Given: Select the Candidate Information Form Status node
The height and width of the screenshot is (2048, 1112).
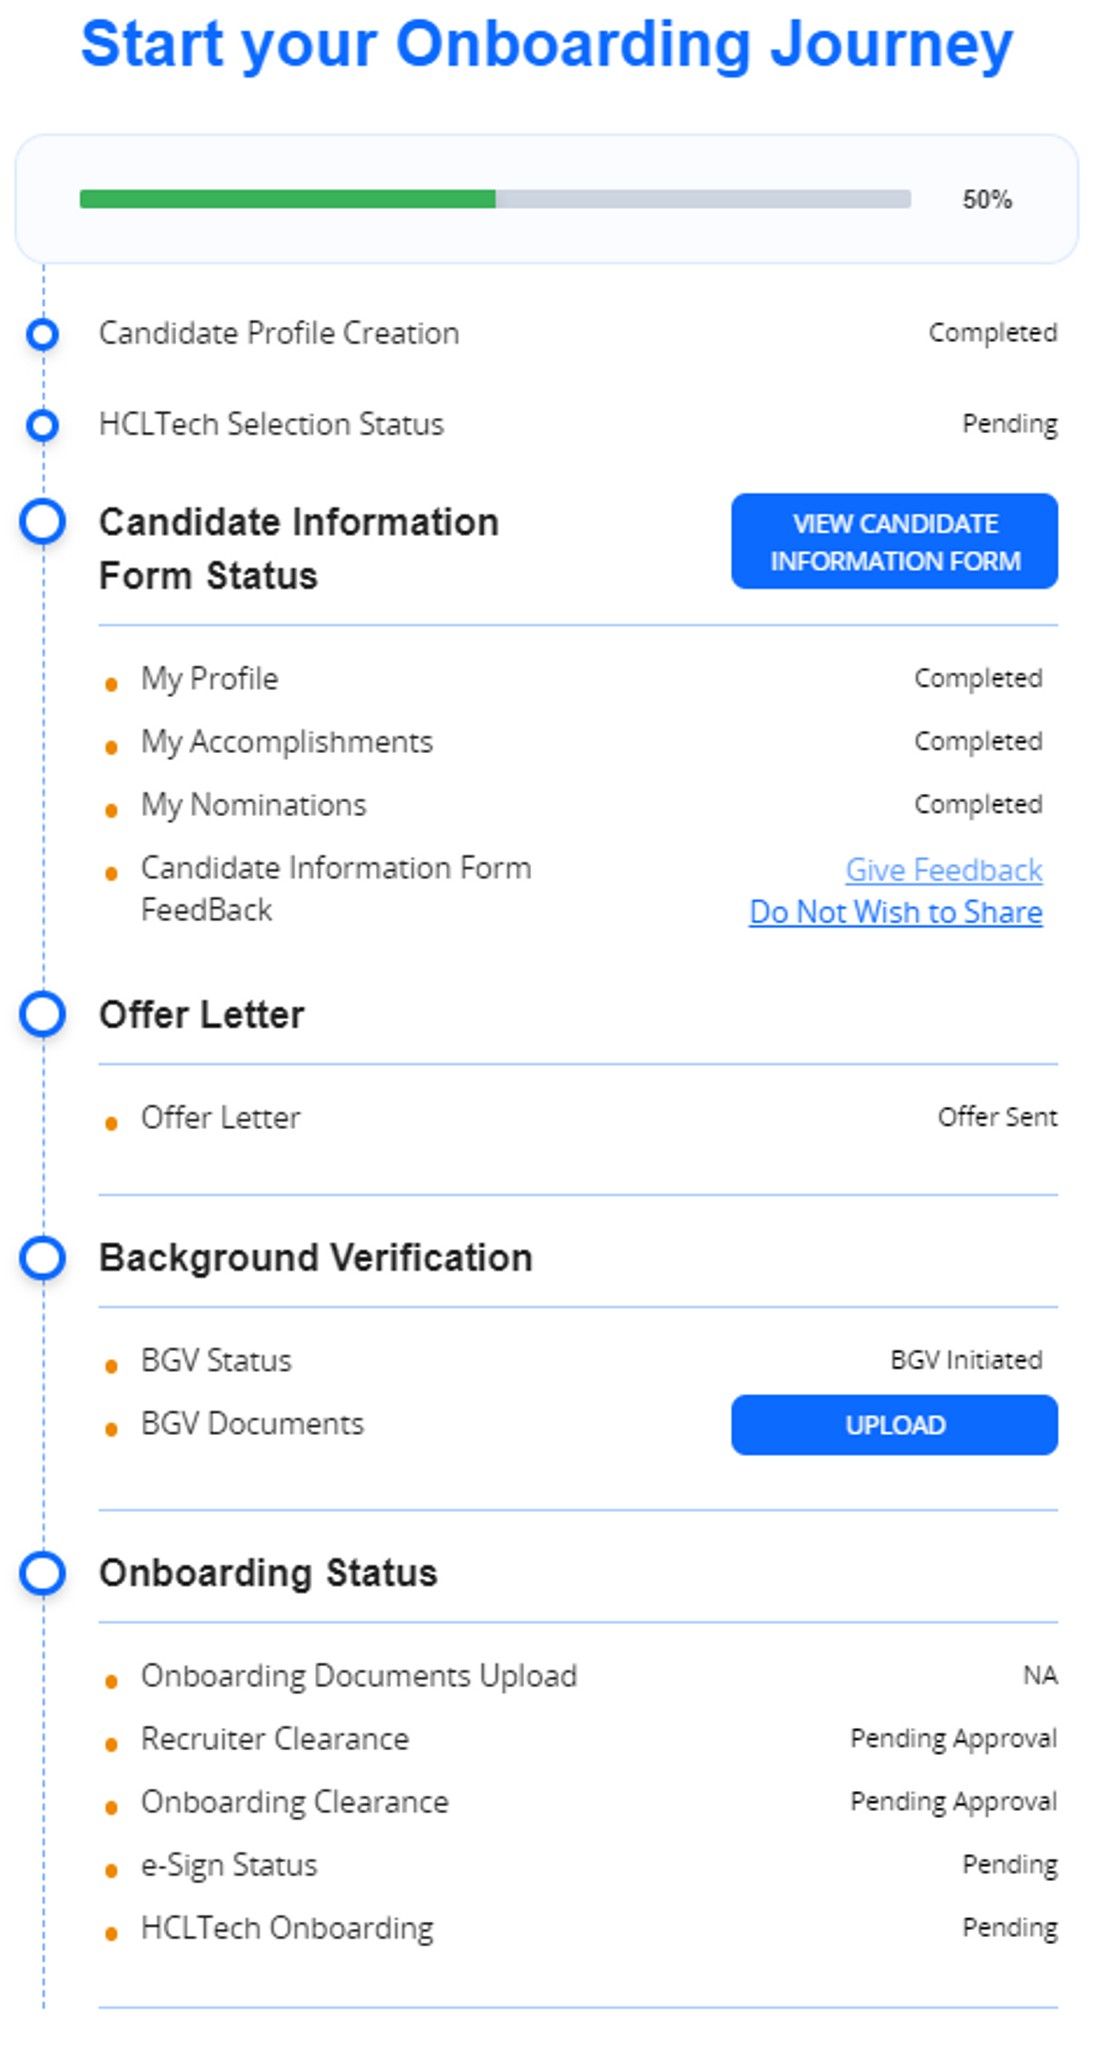Looking at the screenshot, I should click(x=42, y=519).
